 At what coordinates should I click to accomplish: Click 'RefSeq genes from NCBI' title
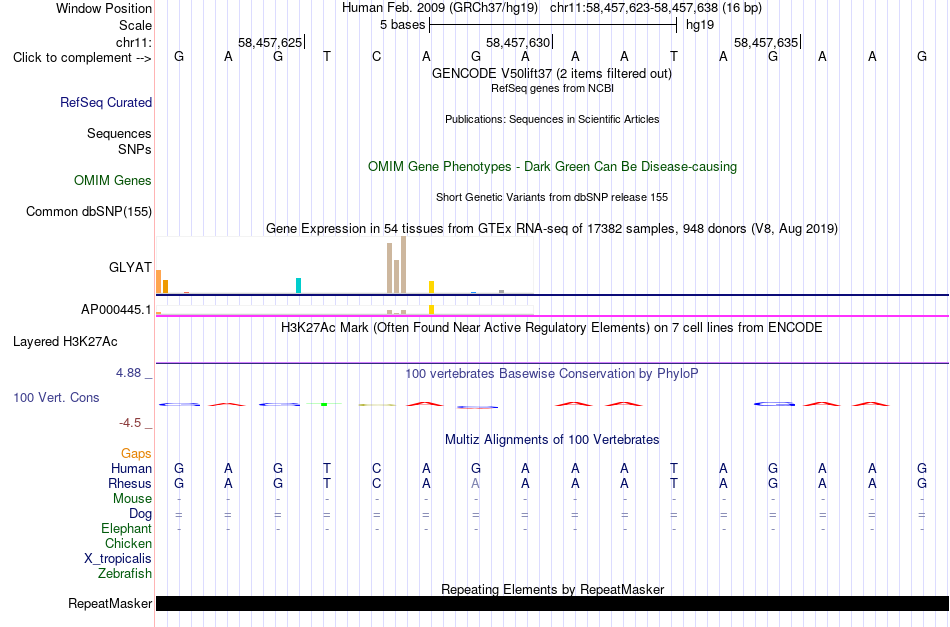click(x=552, y=88)
